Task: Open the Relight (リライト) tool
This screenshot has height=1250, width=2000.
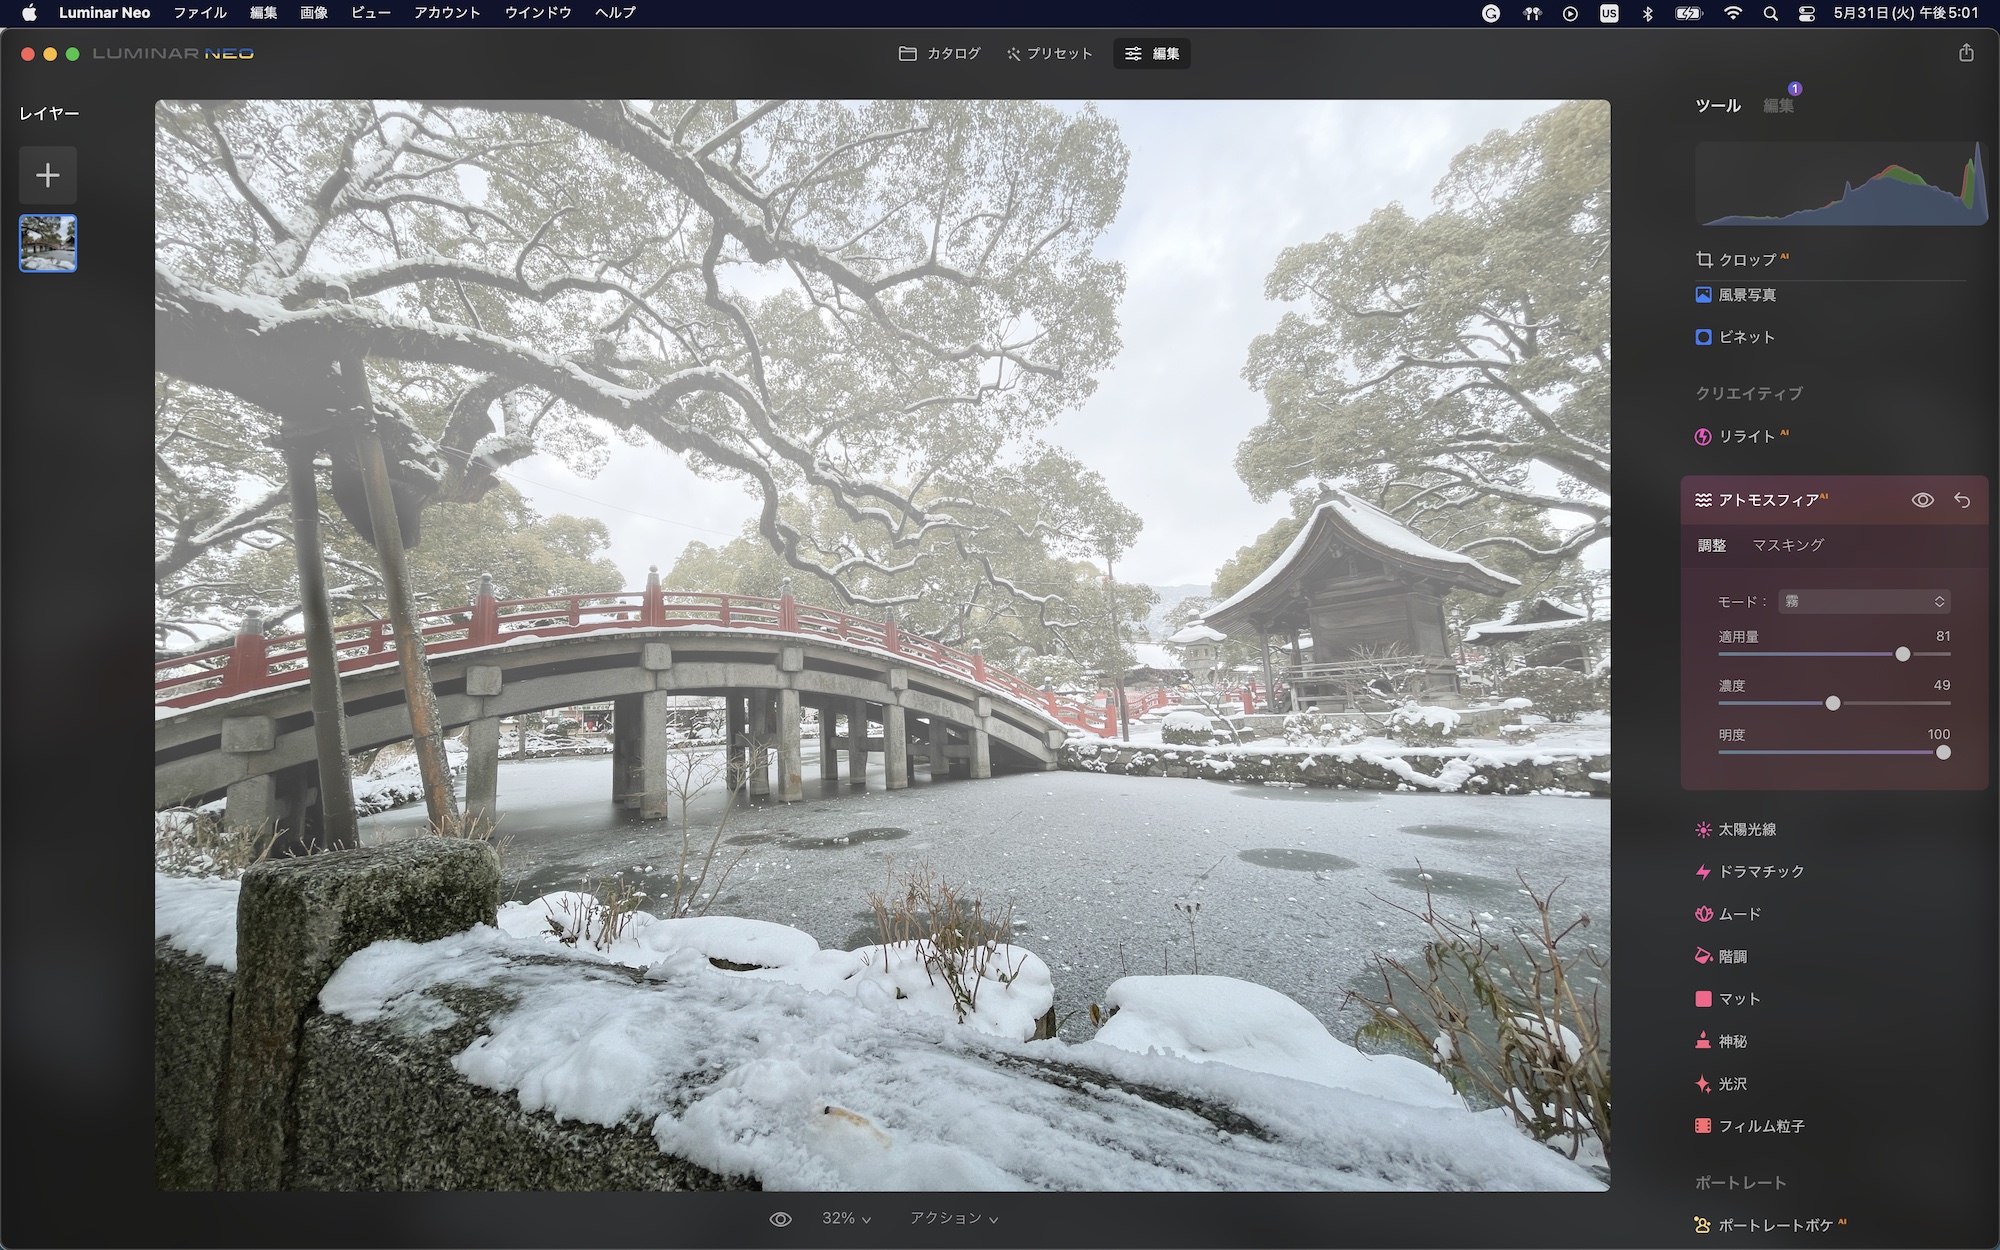Action: tap(1746, 436)
